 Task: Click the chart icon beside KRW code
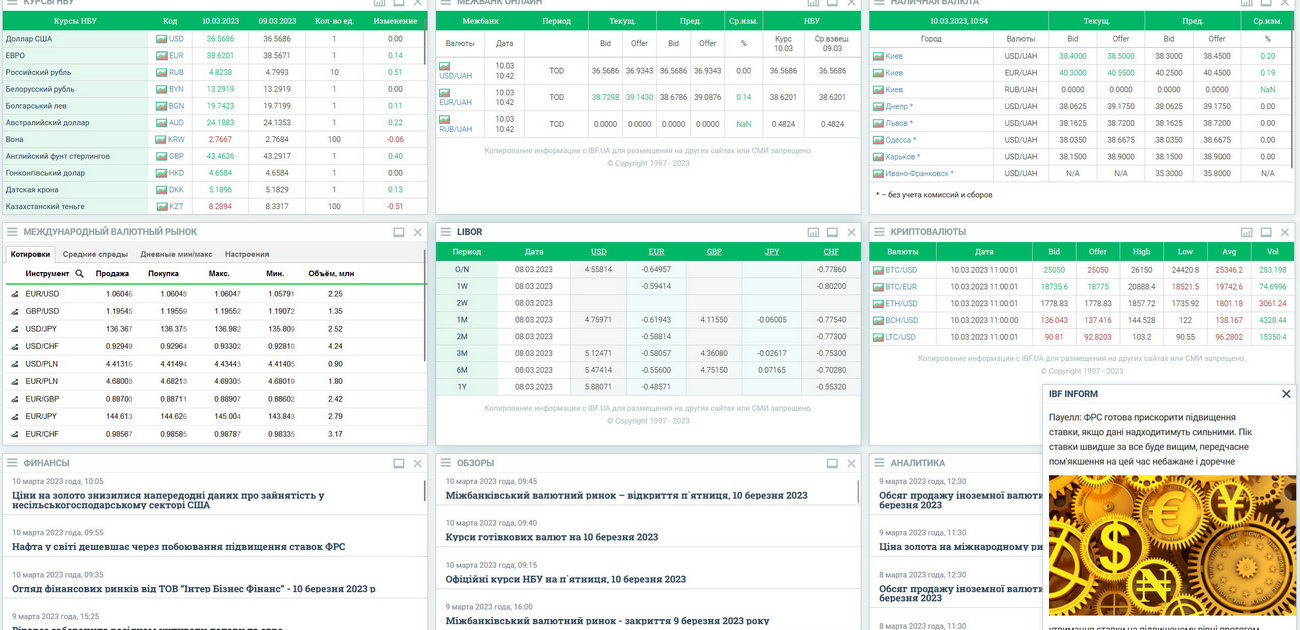[x=161, y=140]
